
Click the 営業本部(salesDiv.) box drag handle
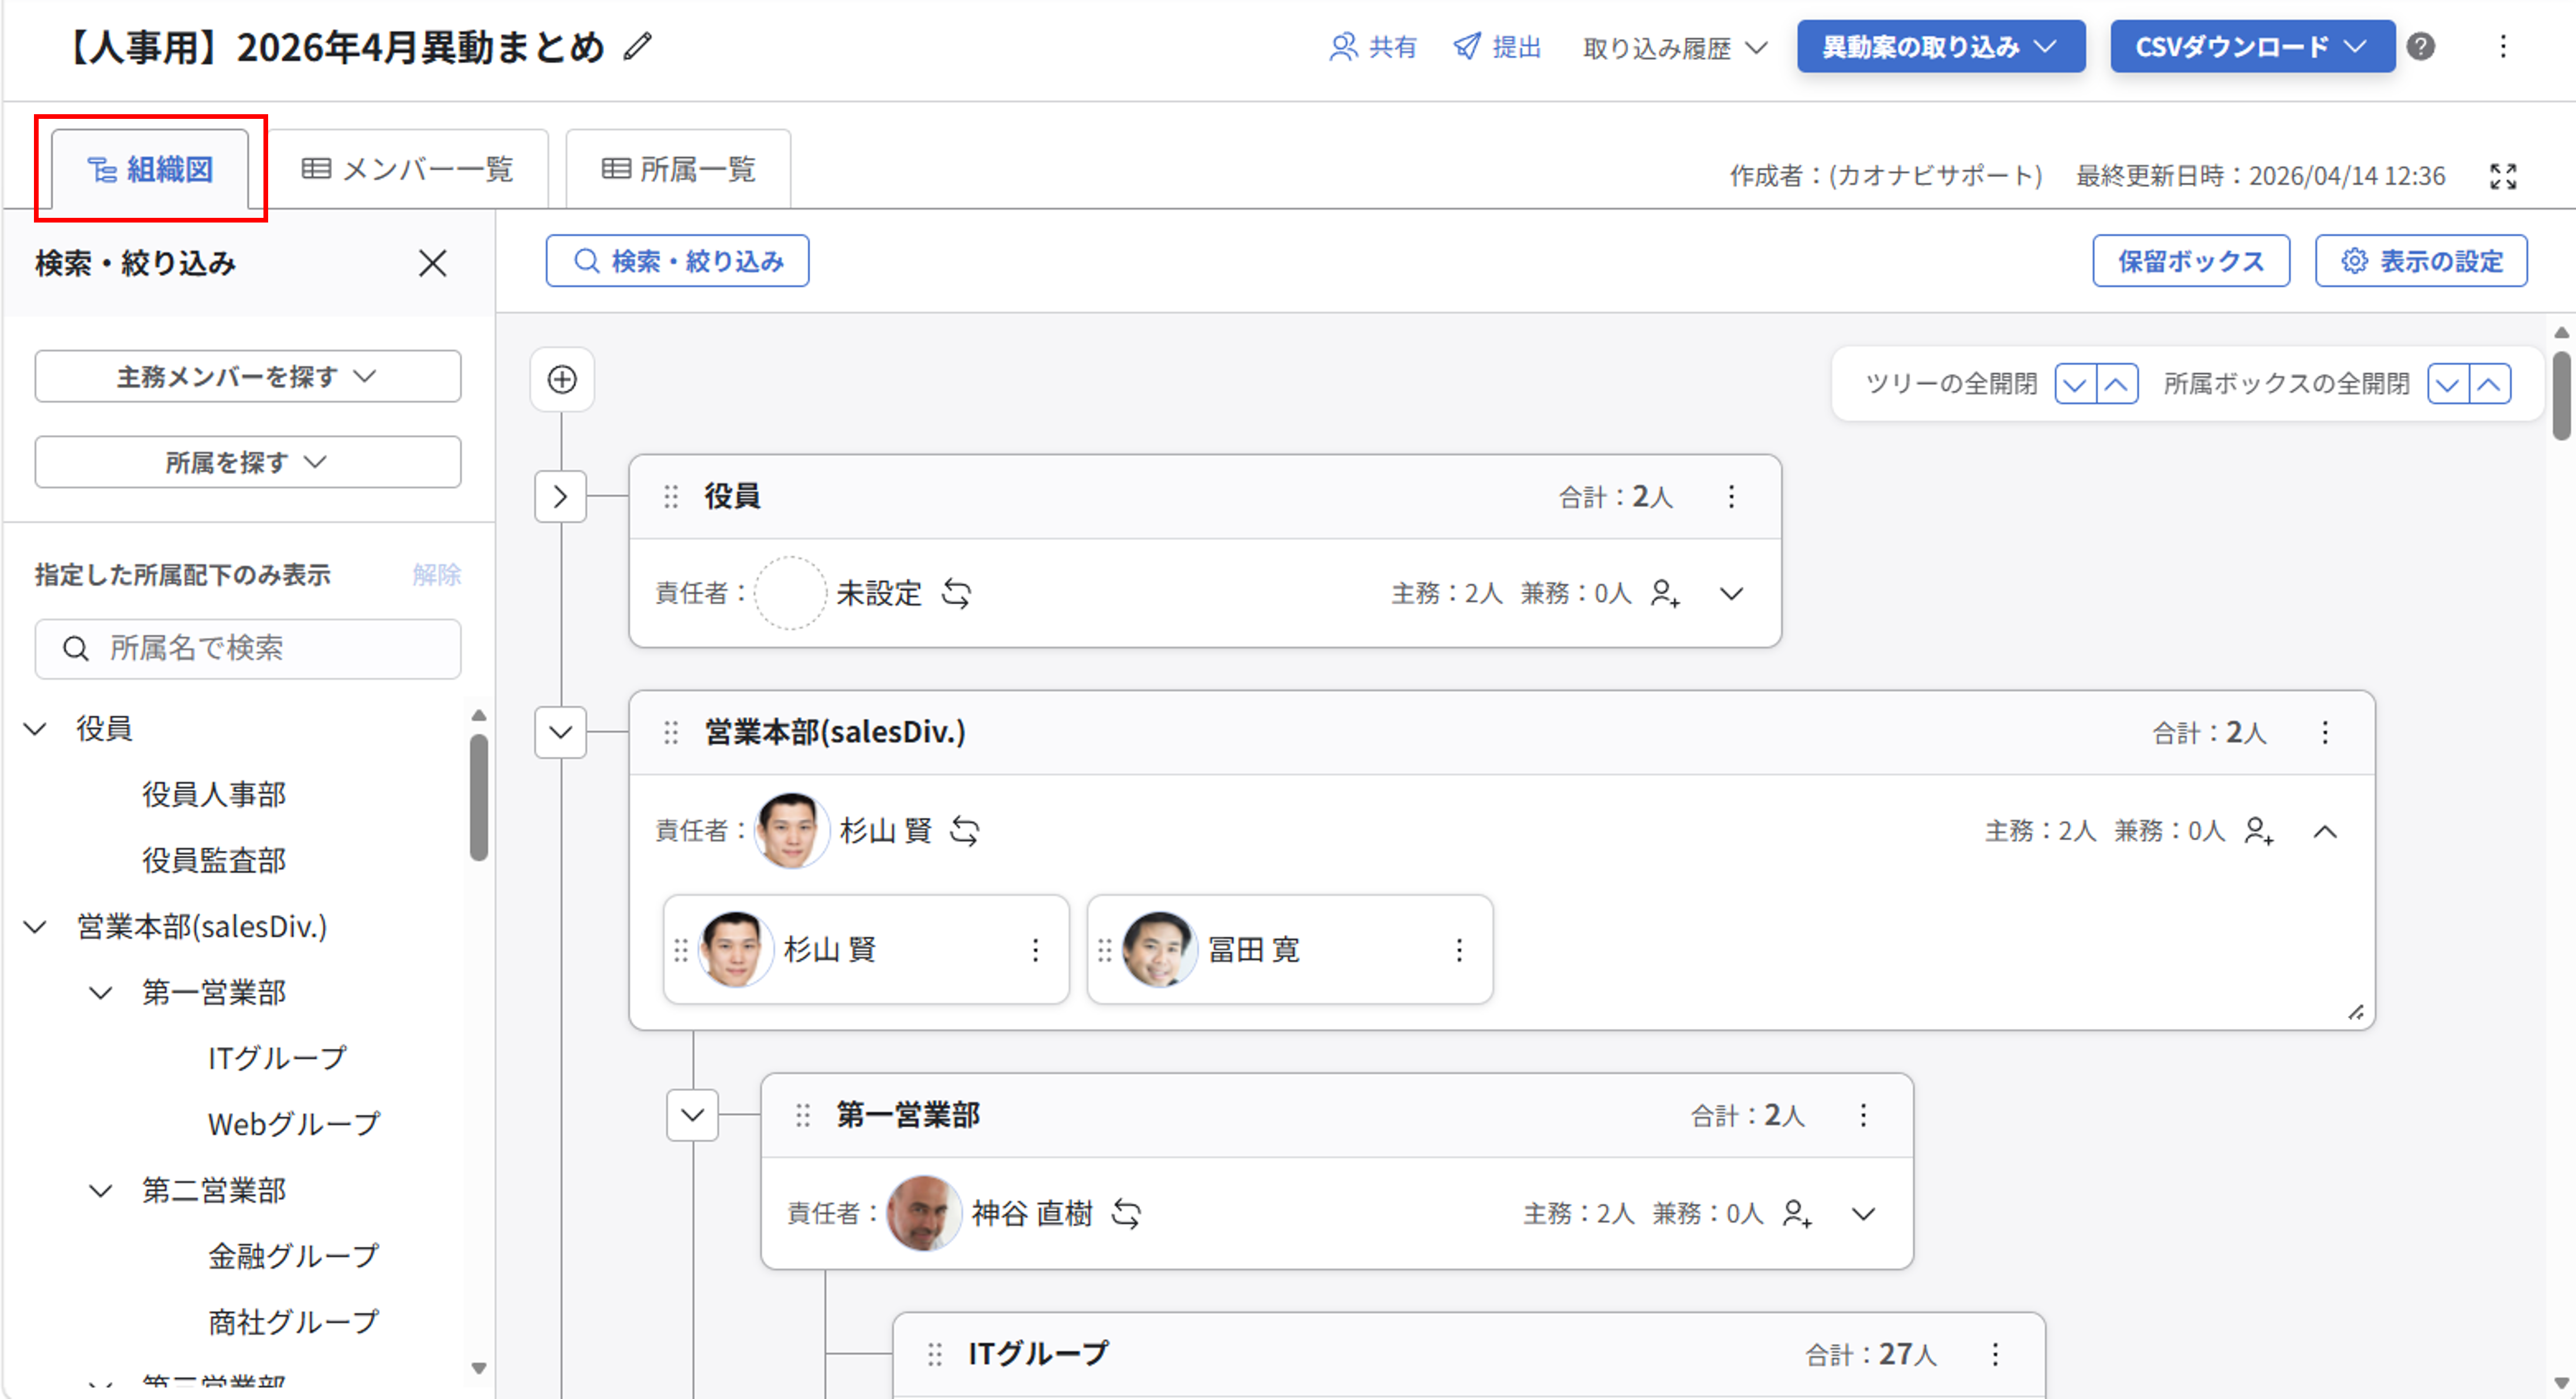(671, 732)
